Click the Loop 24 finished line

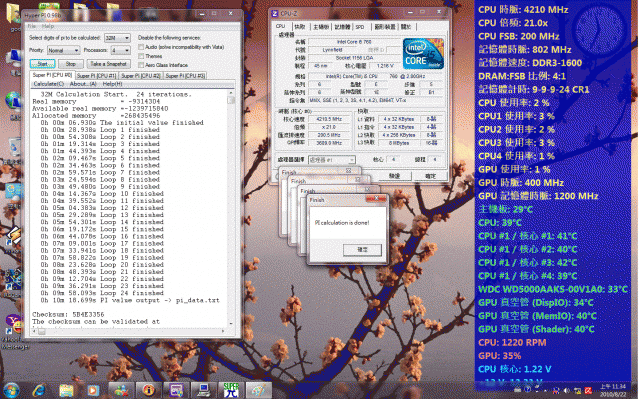coord(102,293)
